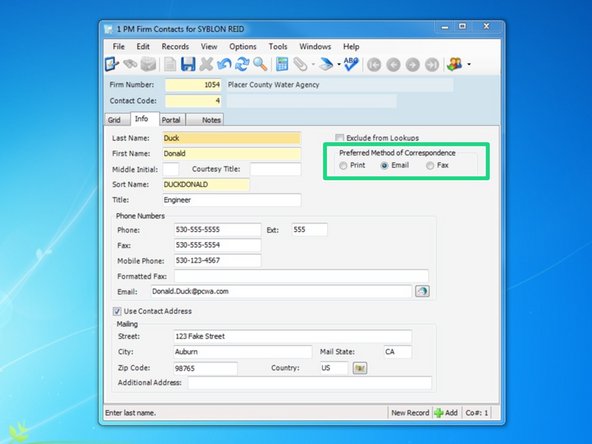Click the window title bar app icon
Image resolution: width=592 pixels, height=444 pixels.
tap(108, 29)
